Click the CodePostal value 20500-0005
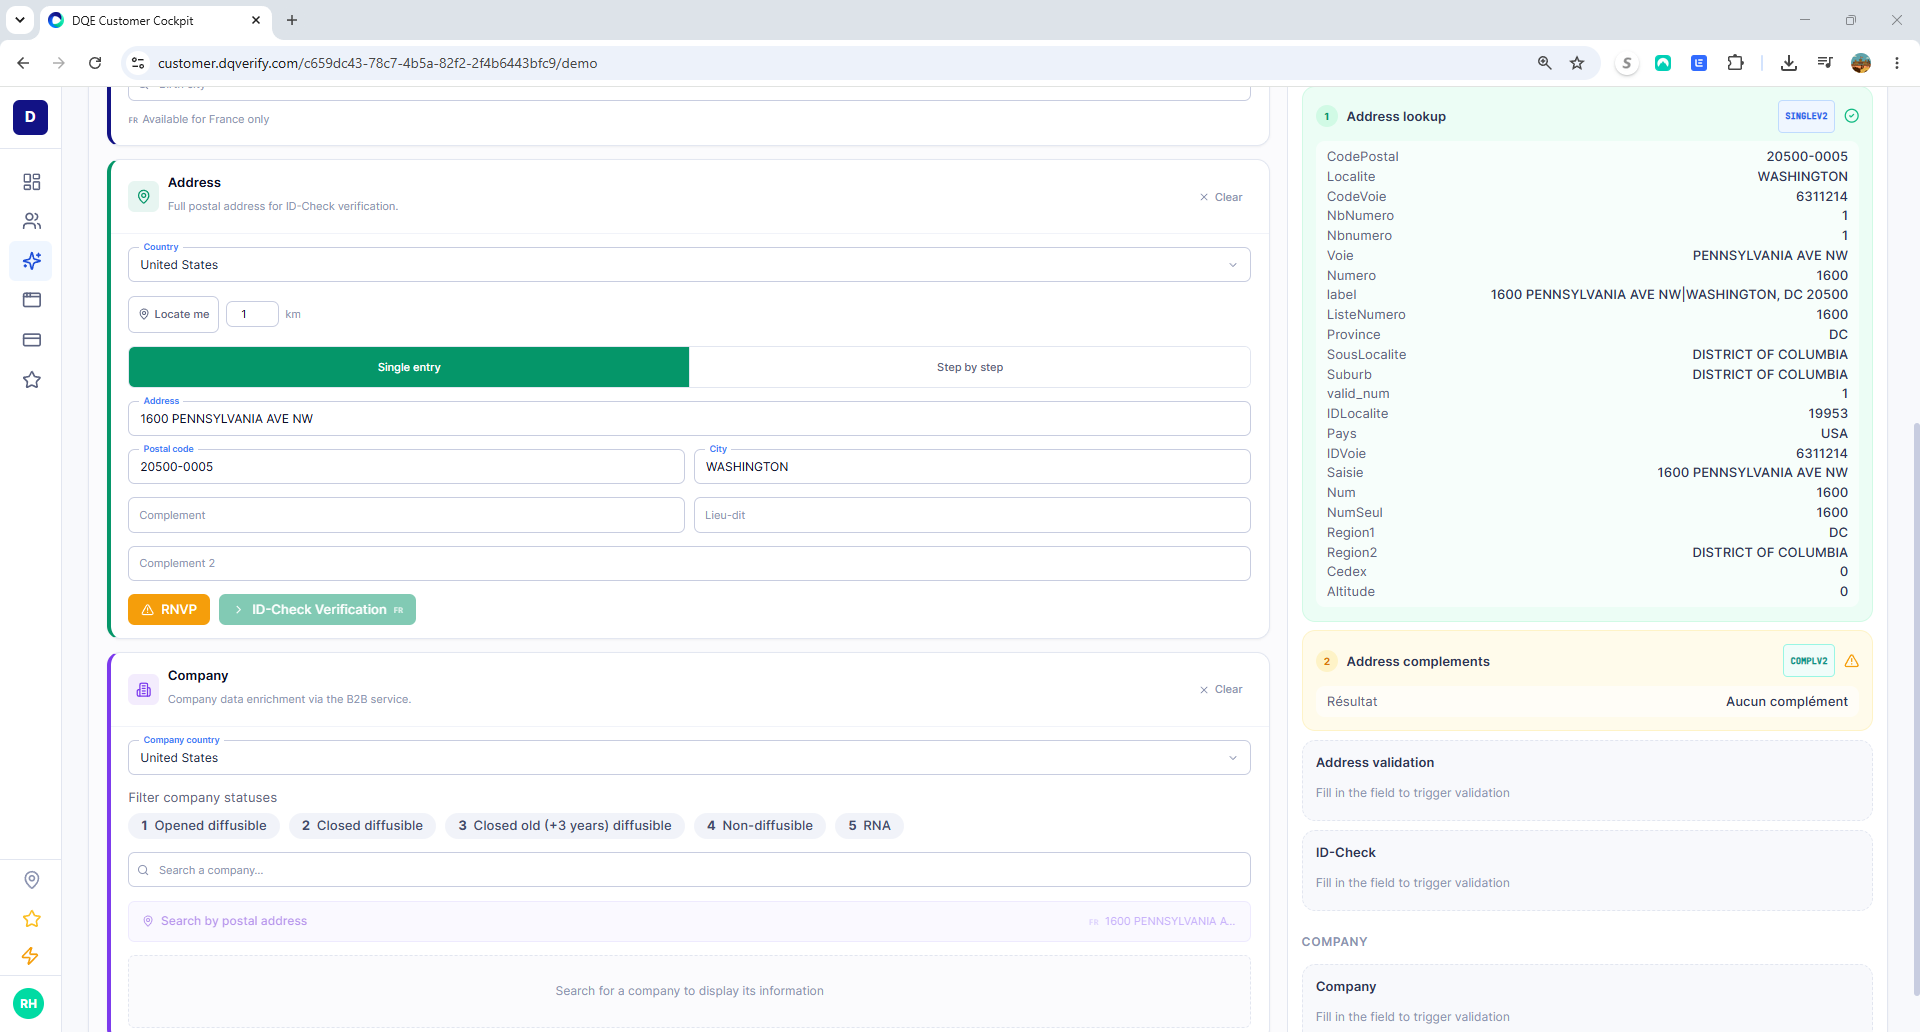Screen dimensions: 1920x1032 point(1807,157)
